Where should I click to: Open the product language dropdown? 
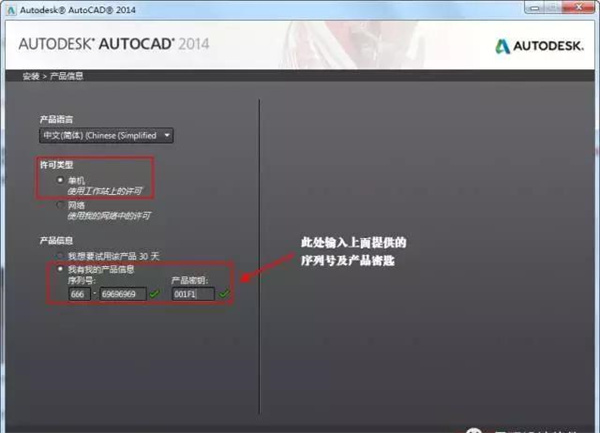106,135
